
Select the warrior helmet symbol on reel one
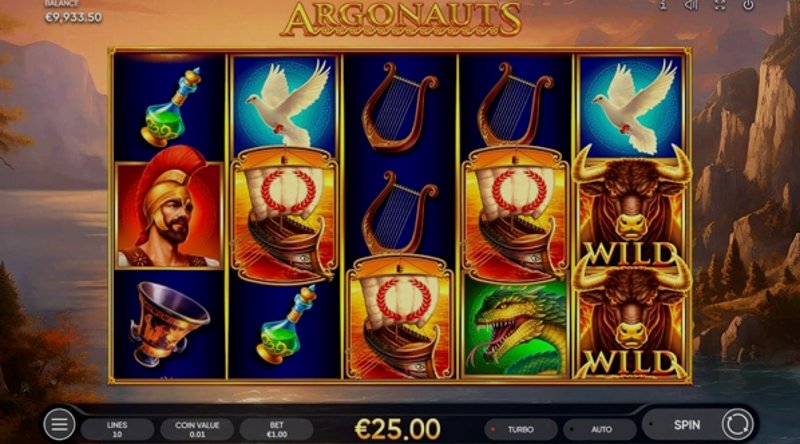169,214
